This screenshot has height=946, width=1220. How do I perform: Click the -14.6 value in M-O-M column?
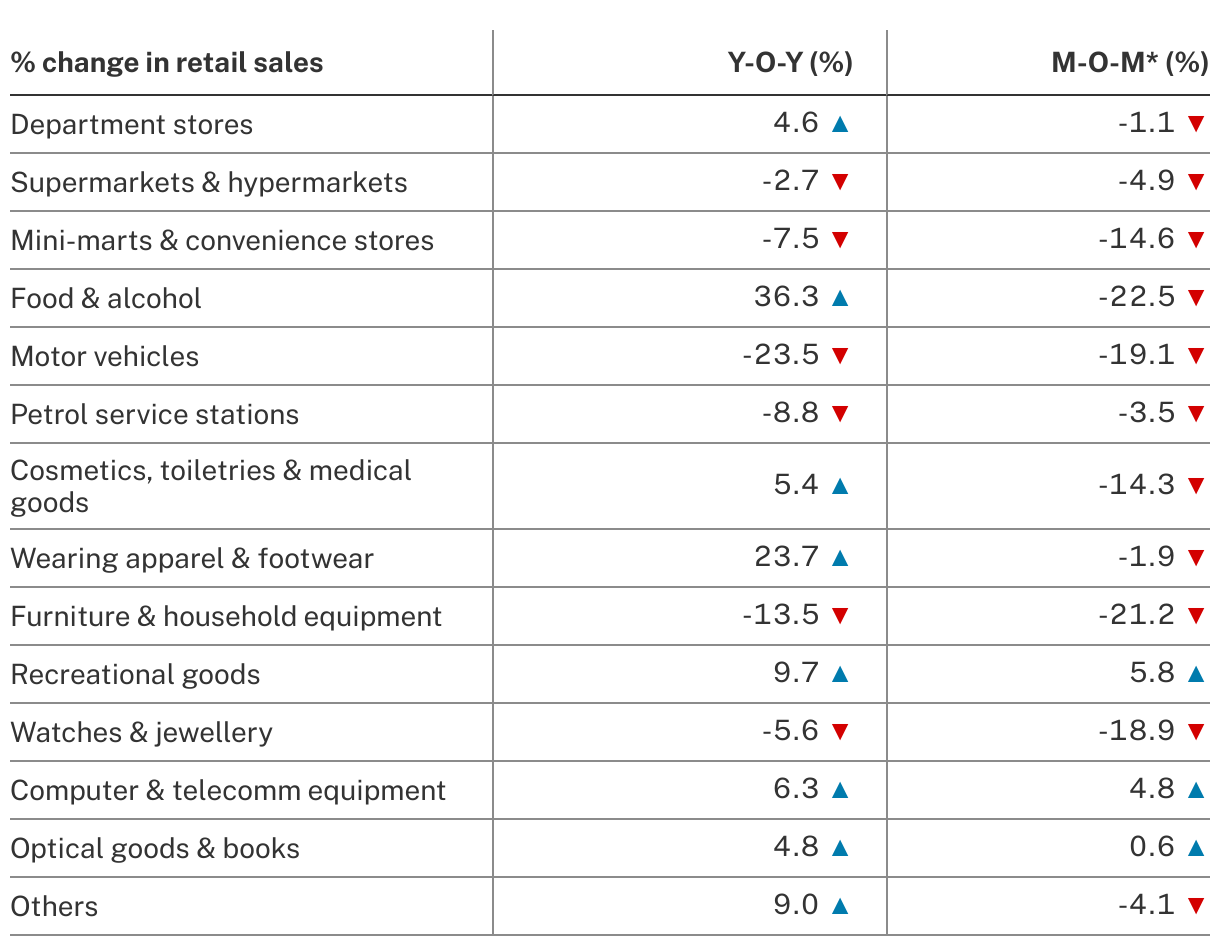click(x=1137, y=240)
